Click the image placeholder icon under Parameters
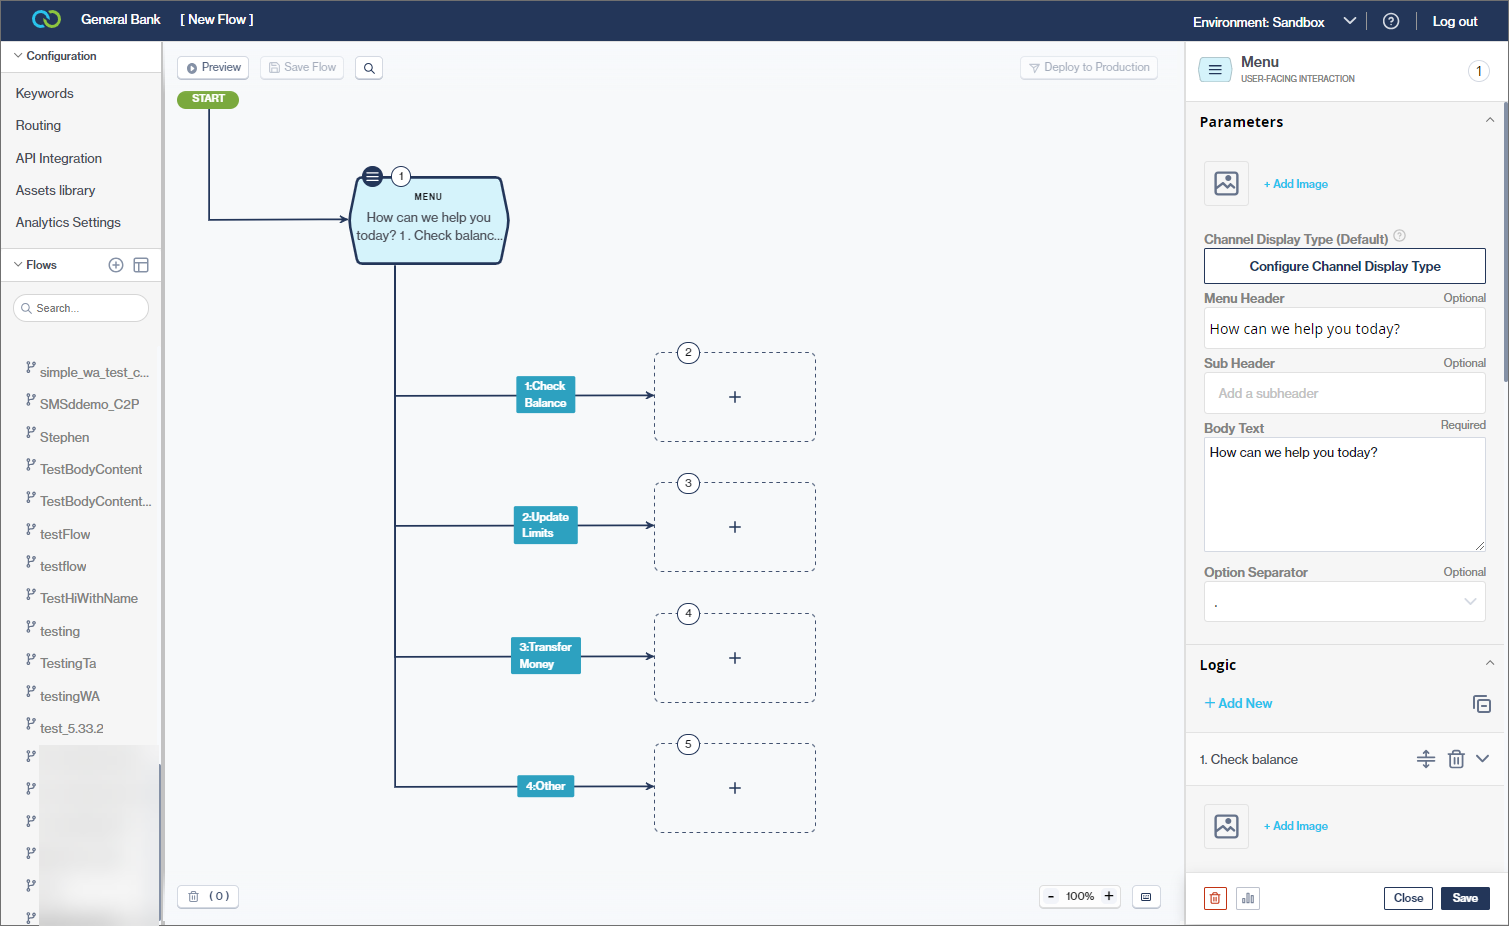Screen dimensions: 1509x926 pos(1226,183)
